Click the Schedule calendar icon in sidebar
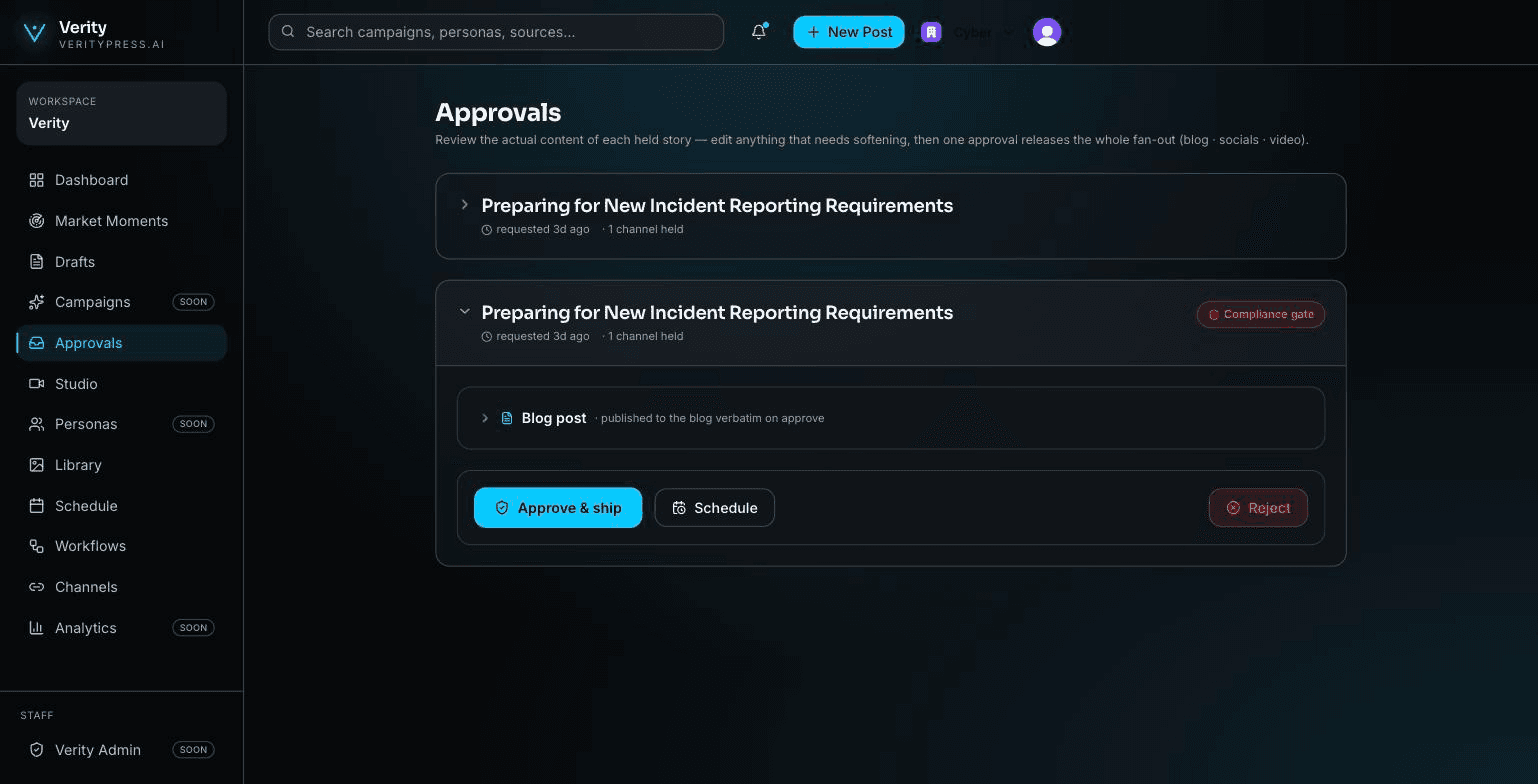The width and height of the screenshot is (1538, 784). point(37,506)
